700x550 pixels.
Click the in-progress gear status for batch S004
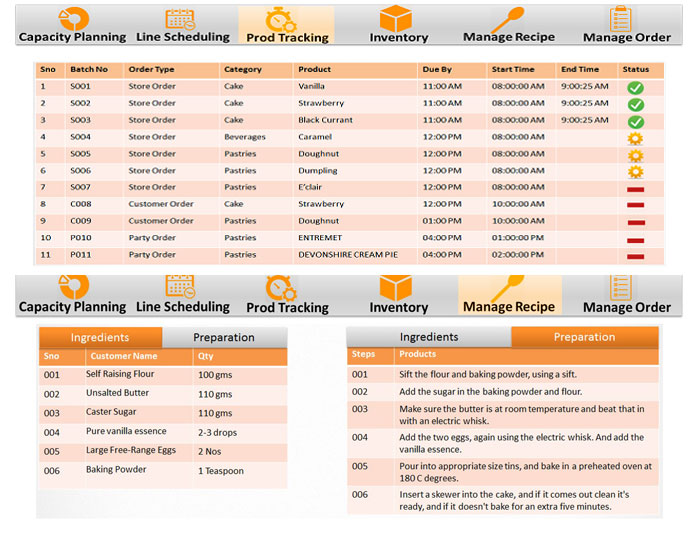click(635, 139)
